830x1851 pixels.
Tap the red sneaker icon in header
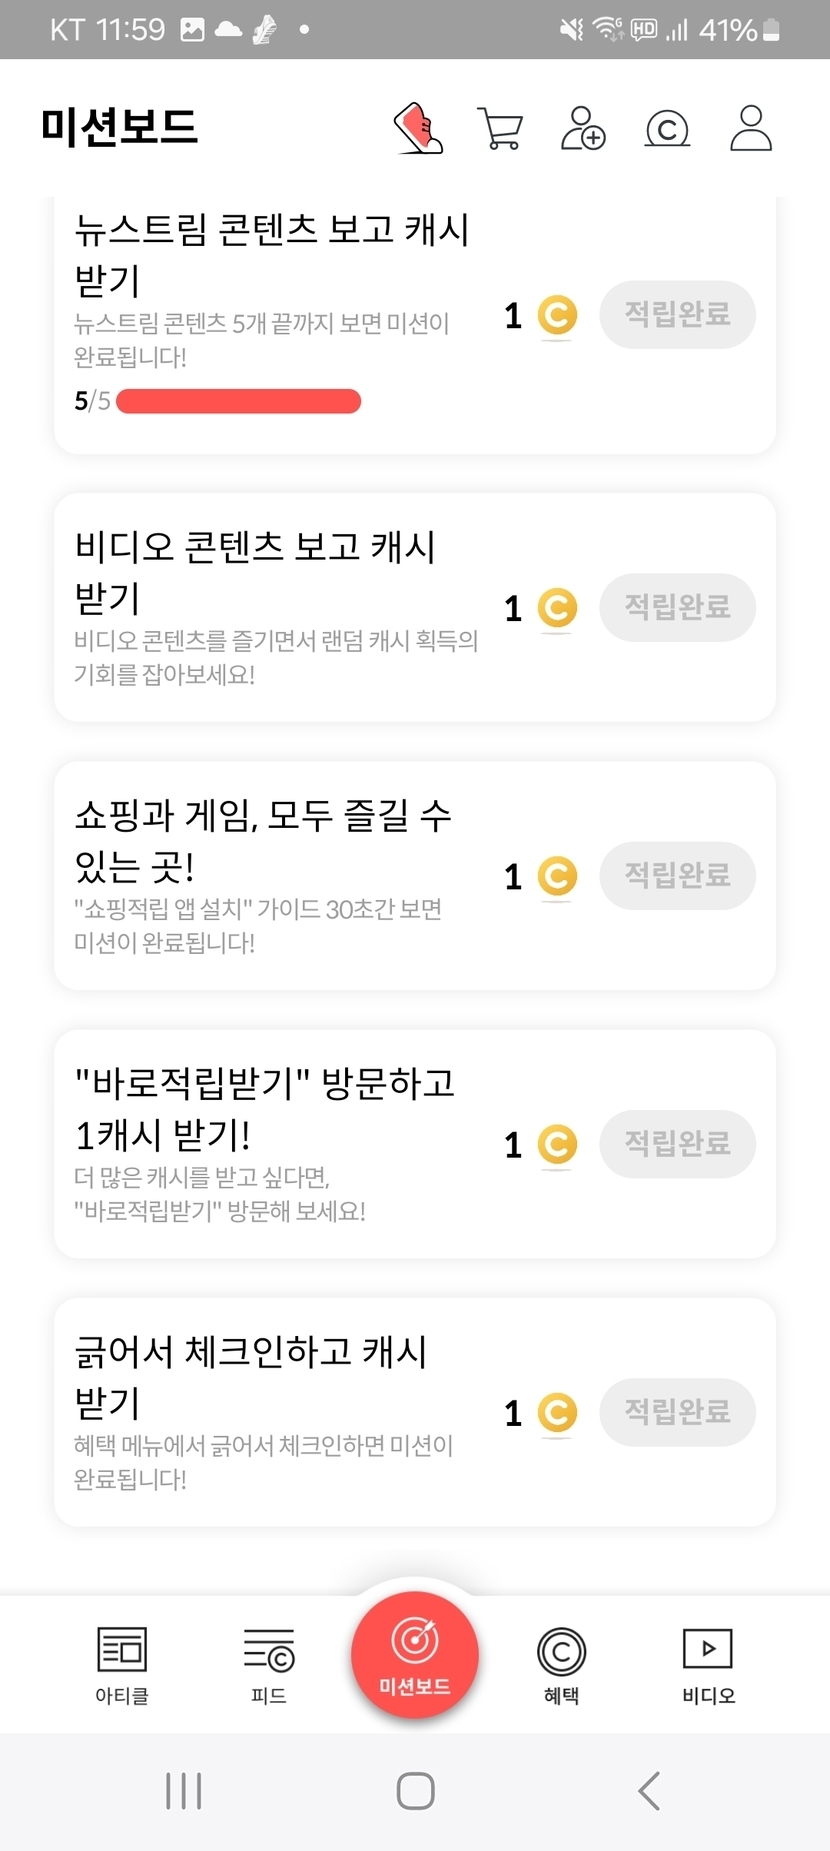tap(418, 128)
